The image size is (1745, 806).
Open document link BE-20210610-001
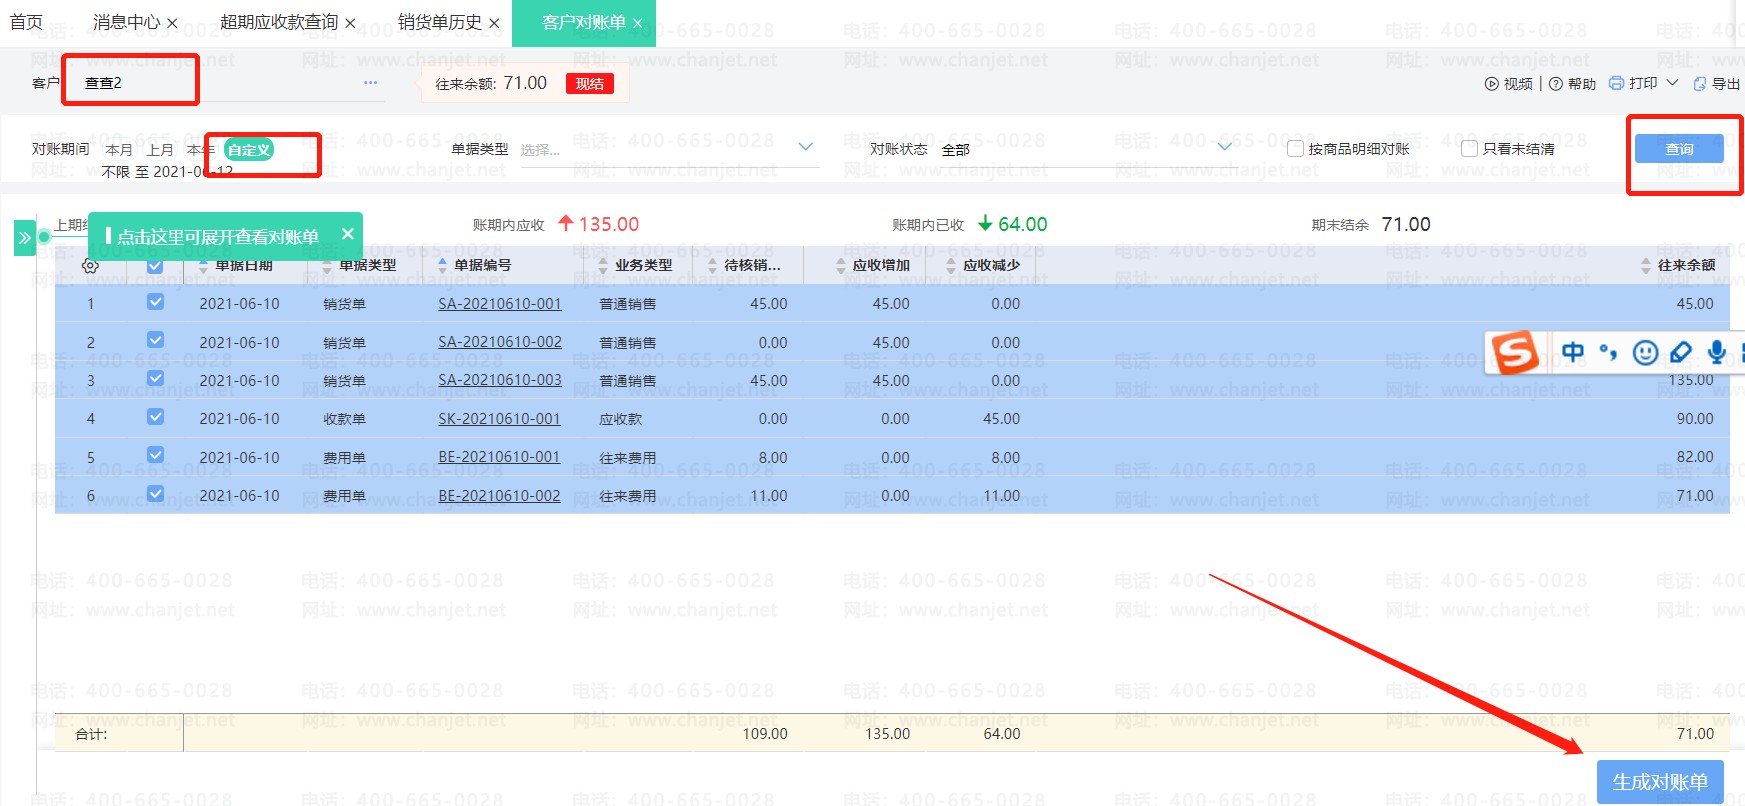499,457
